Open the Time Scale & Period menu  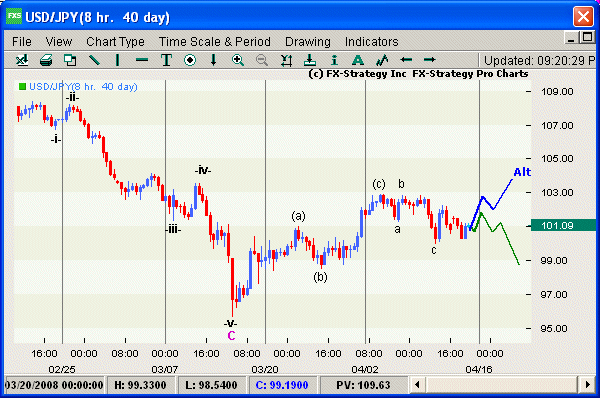tap(215, 41)
